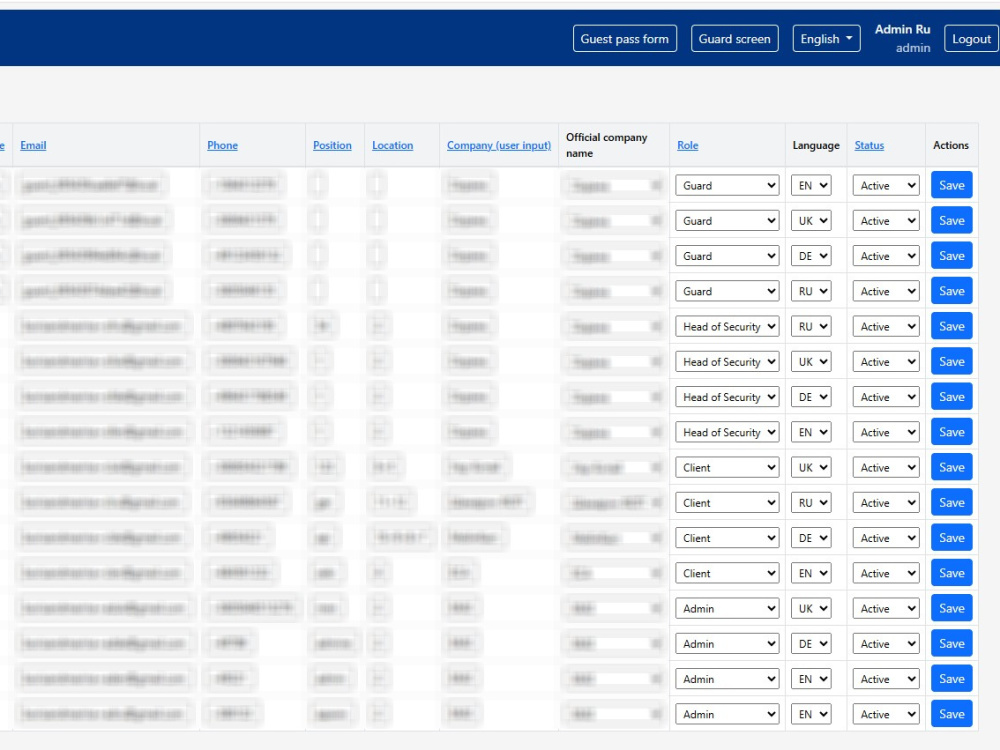Sort table by Phone column
The height and width of the screenshot is (750, 1000).
(x=222, y=145)
